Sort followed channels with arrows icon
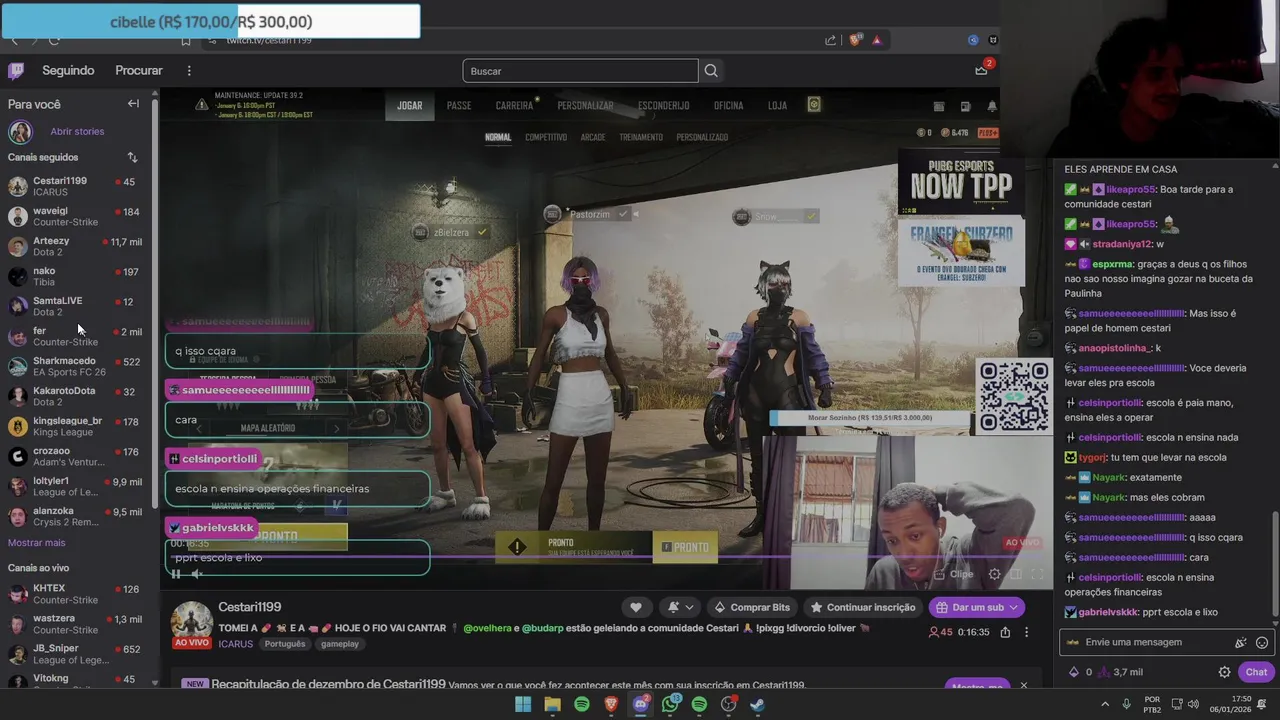The image size is (1280, 720). click(x=132, y=157)
